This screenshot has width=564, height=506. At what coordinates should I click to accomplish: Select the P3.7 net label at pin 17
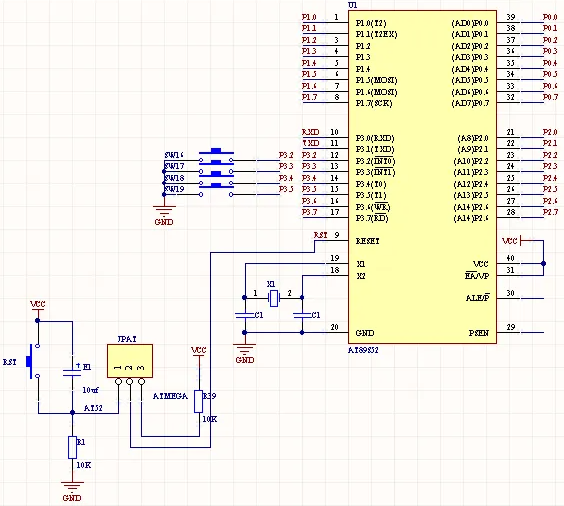pyautogui.click(x=309, y=212)
